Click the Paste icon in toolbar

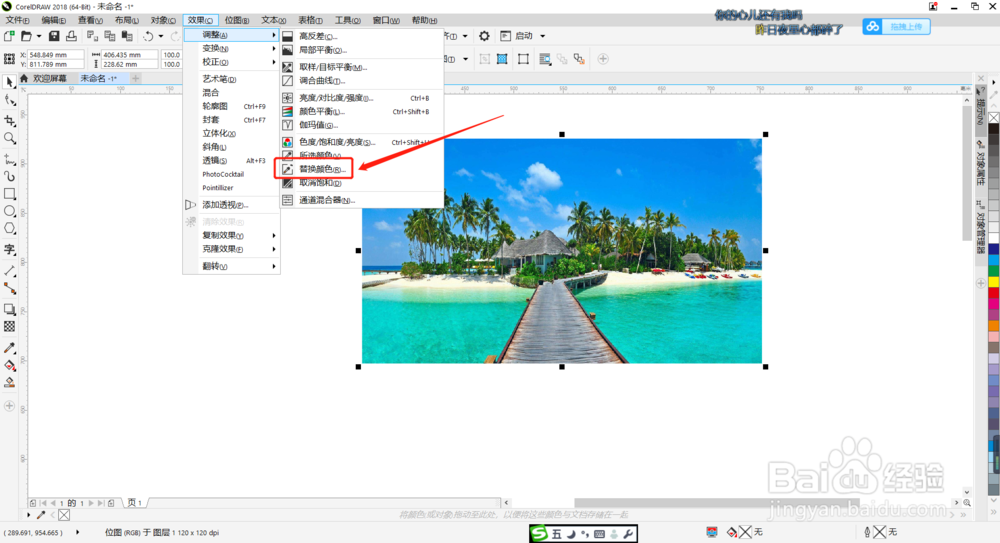point(127,36)
